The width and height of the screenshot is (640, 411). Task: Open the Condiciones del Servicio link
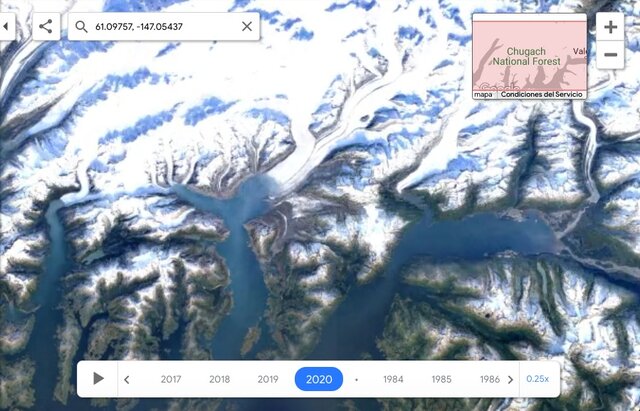tap(541, 95)
